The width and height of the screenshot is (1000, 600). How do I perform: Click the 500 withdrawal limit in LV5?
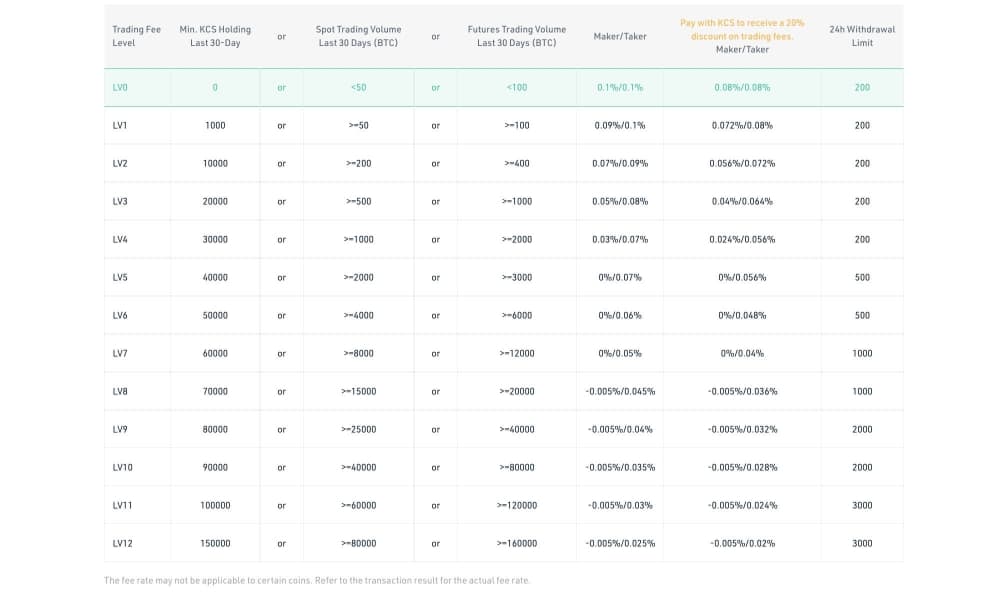click(862, 277)
